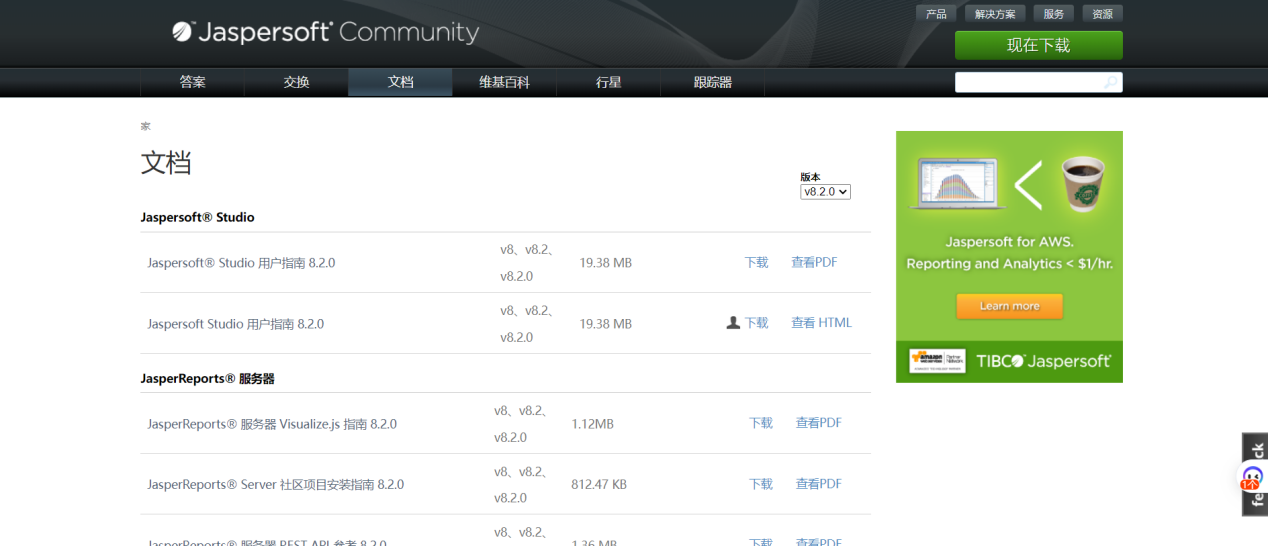Click the search magnifier icon

click(1111, 82)
